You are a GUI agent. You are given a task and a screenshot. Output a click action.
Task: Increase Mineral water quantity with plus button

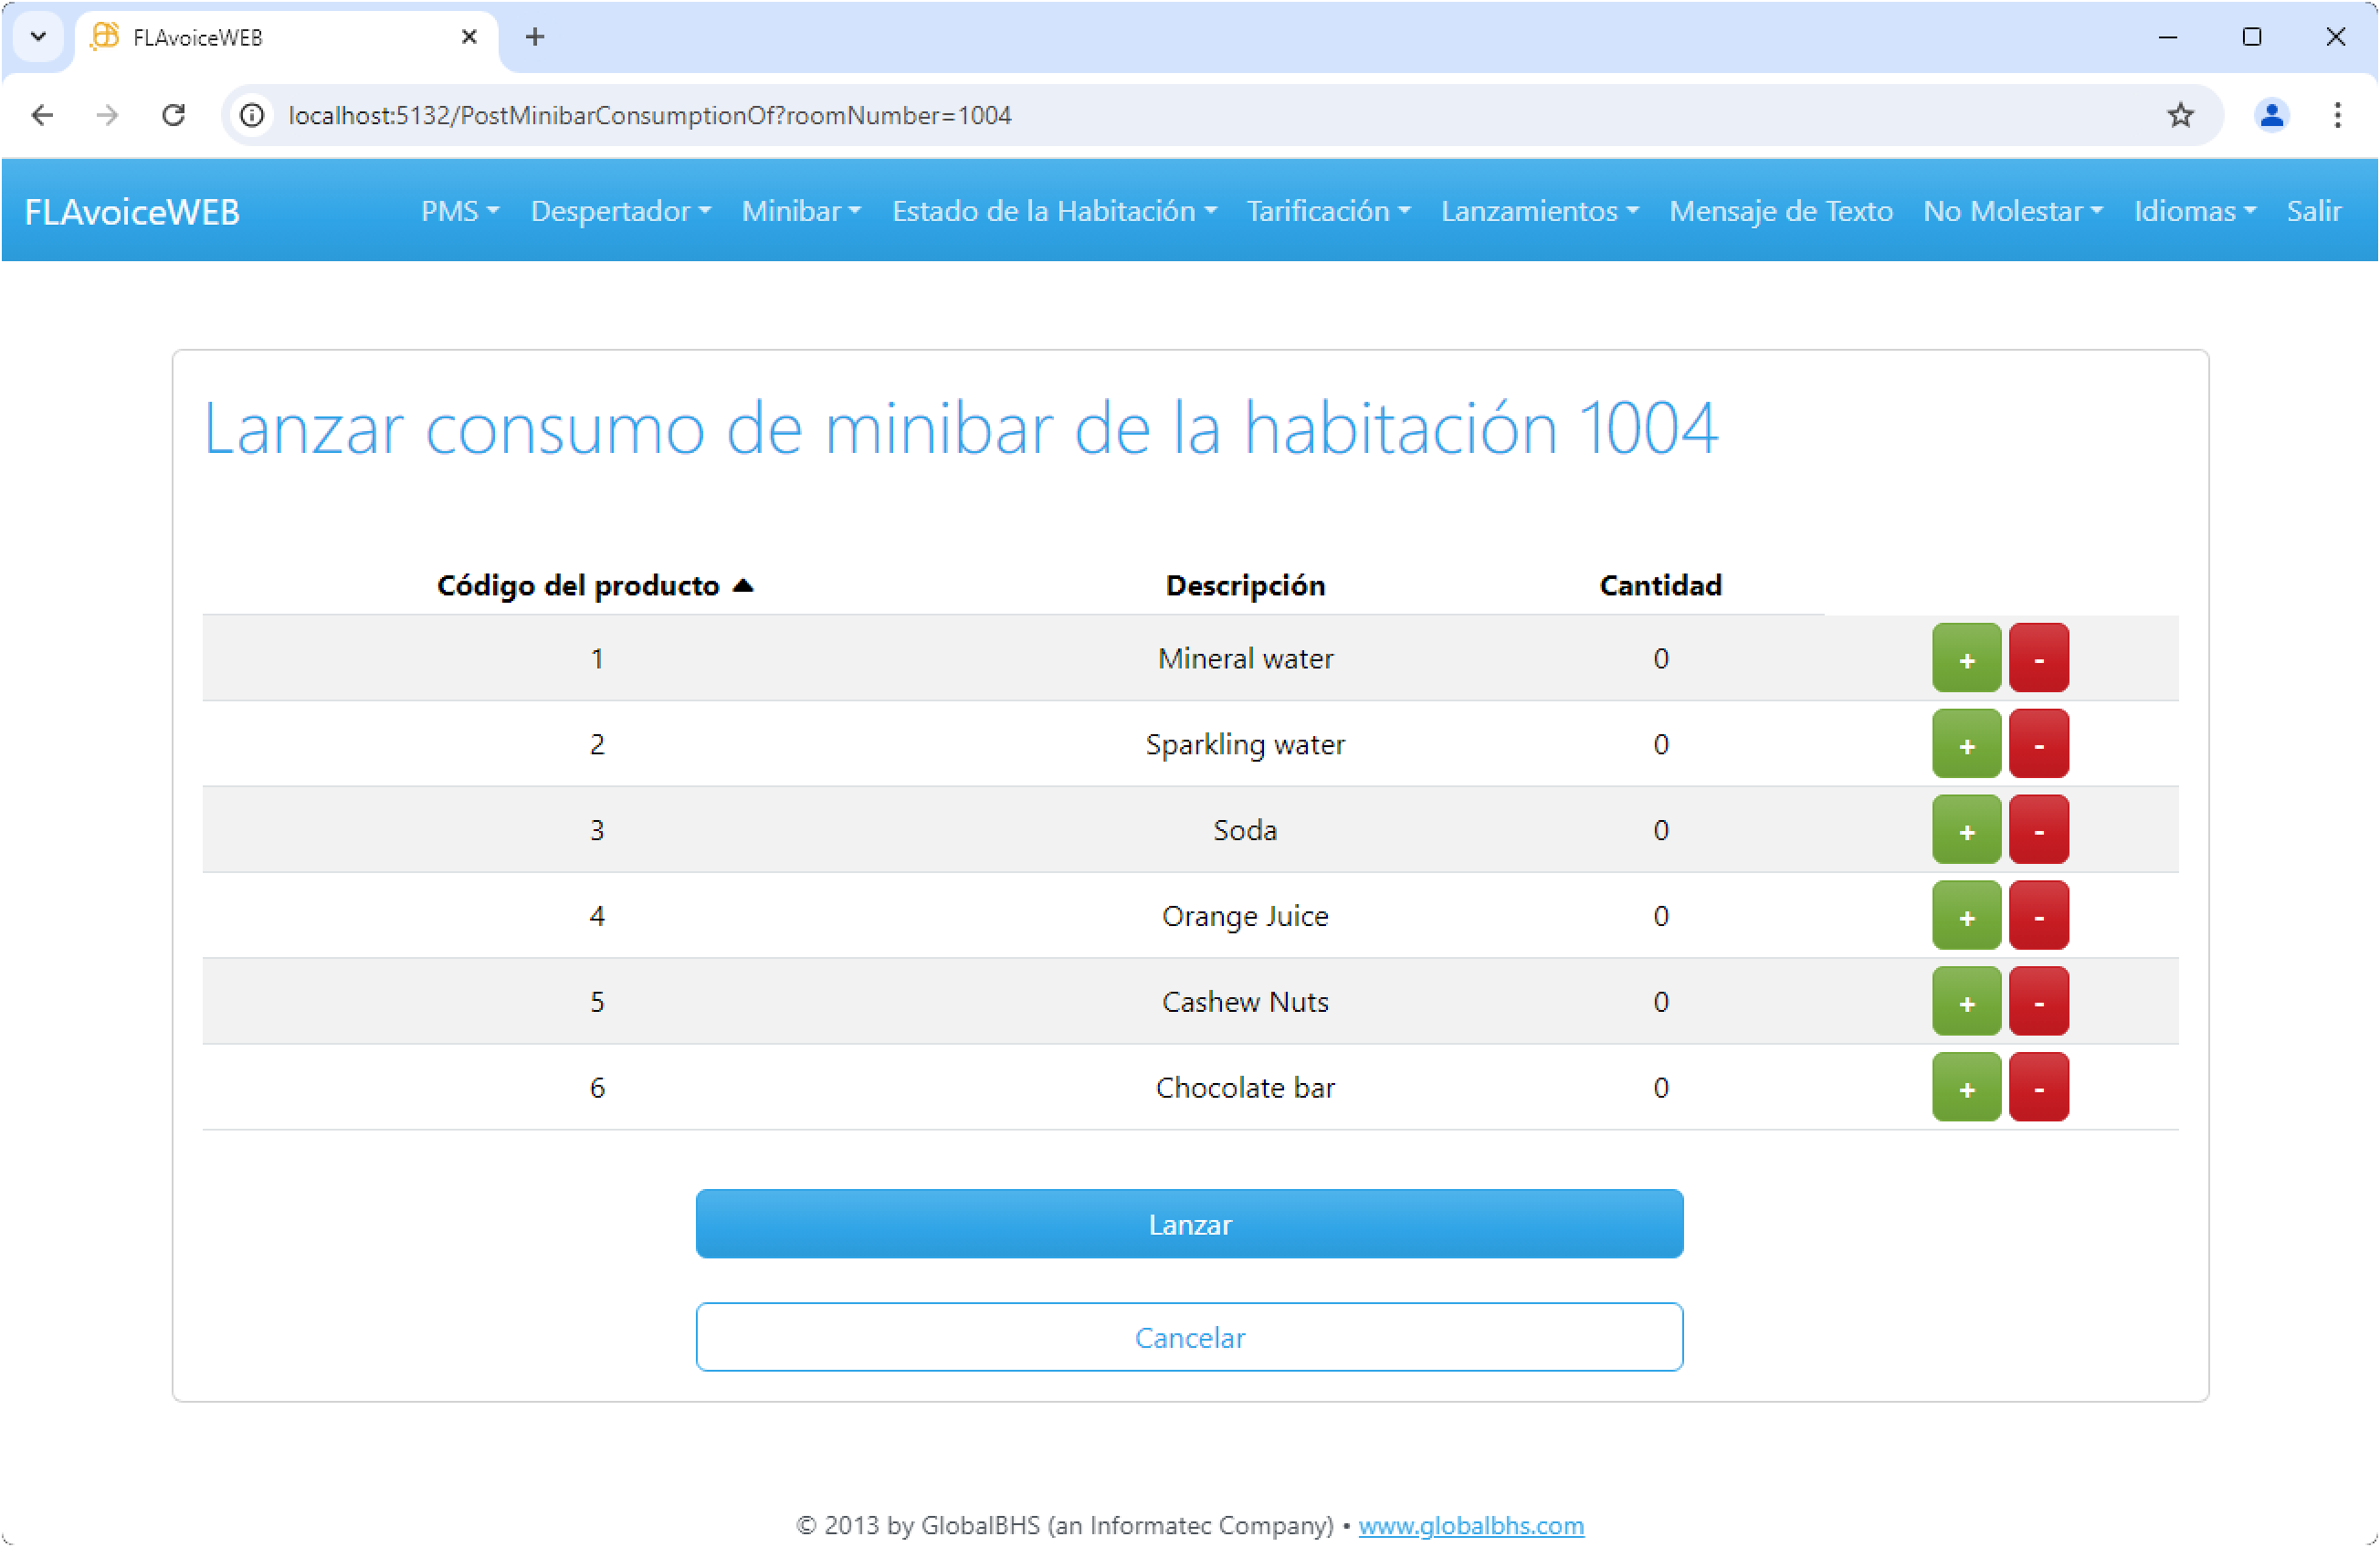1965,658
